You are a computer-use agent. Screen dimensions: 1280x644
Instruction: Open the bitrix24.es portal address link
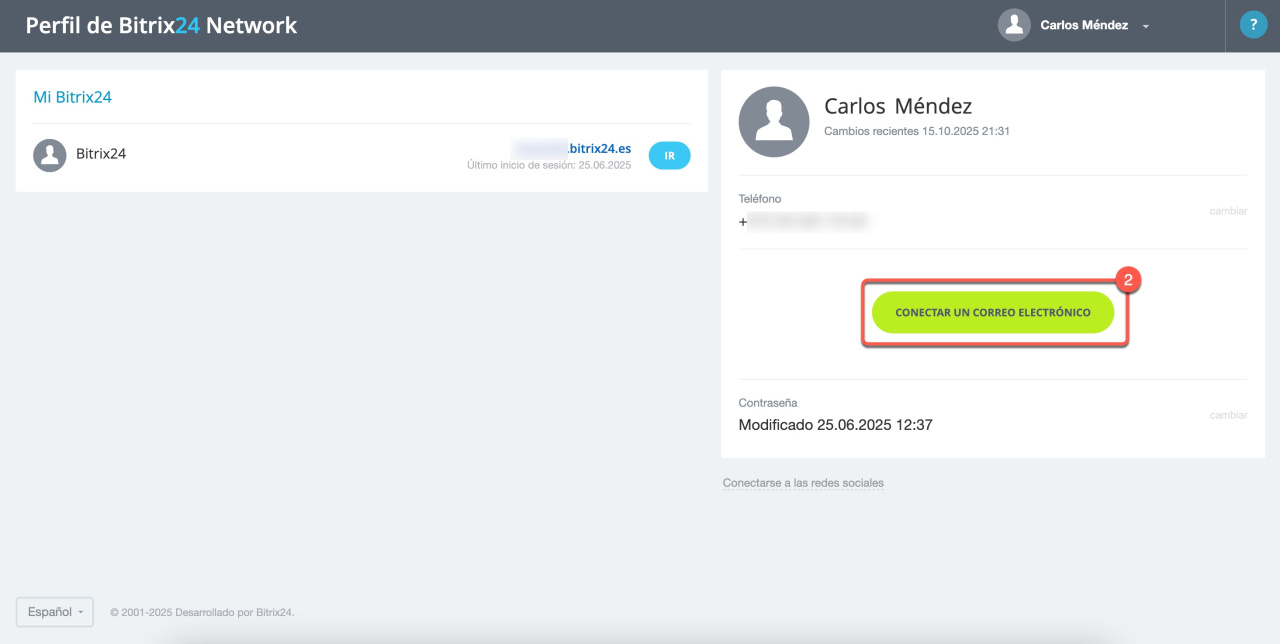572,148
